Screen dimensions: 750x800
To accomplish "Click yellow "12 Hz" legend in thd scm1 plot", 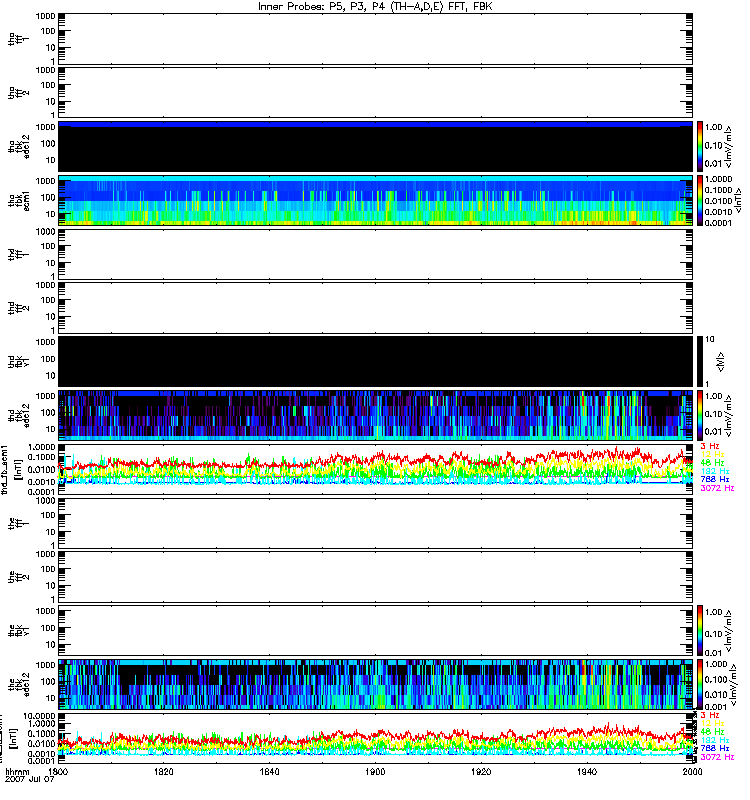I will pos(712,455).
